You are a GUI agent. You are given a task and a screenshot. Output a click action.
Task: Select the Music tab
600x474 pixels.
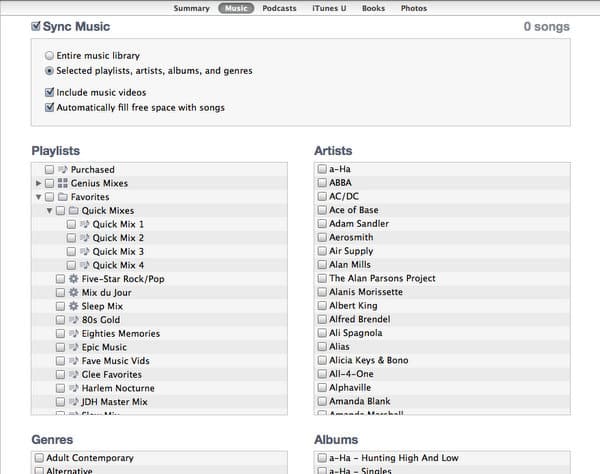click(x=236, y=8)
